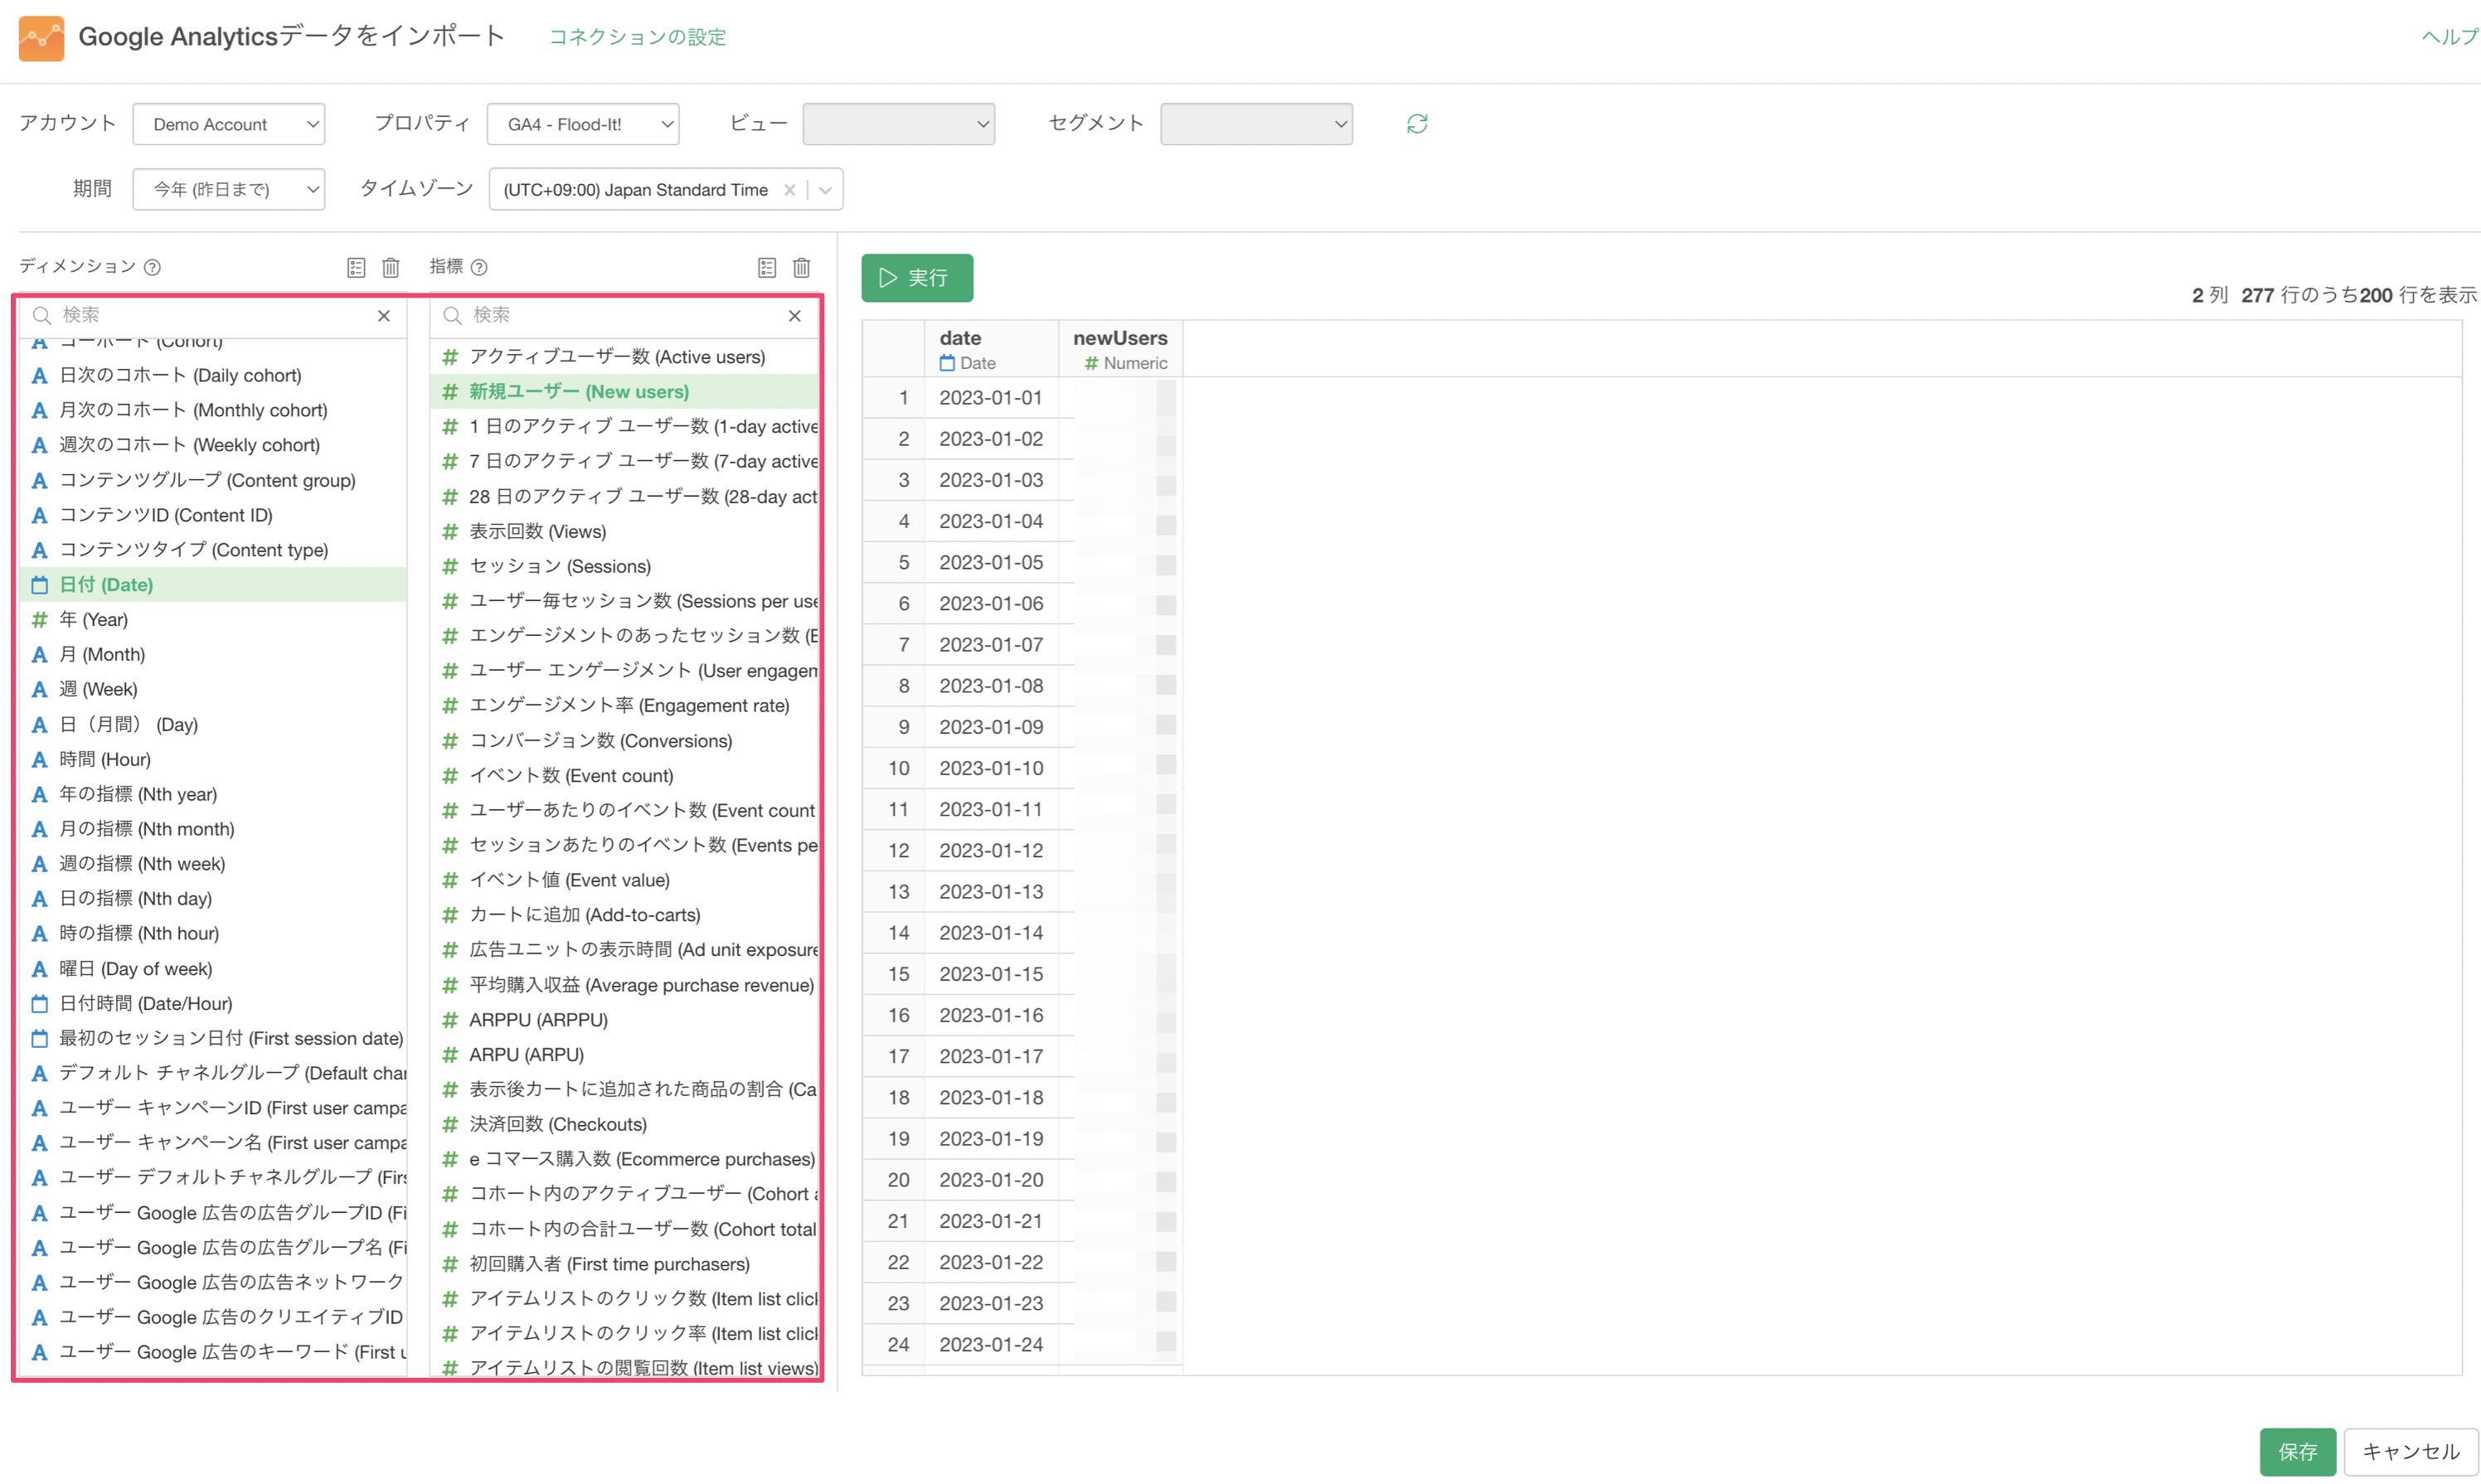Select 月 (Month) dimension
This screenshot has width=2481, height=1484.
[x=212, y=655]
